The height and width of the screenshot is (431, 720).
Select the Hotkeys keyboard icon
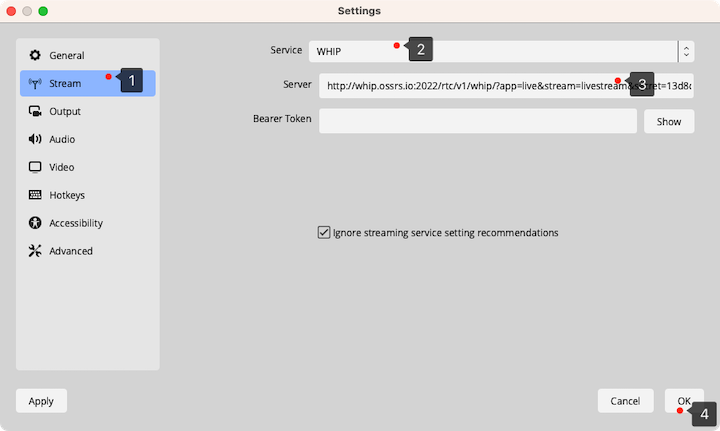tap(35, 196)
